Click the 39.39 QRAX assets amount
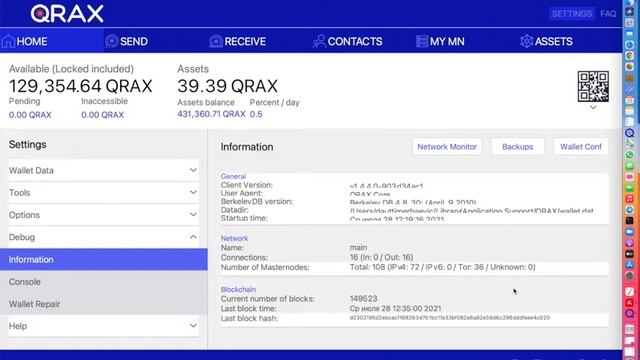The width and height of the screenshot is (640, 360). (x=228, y=86)
